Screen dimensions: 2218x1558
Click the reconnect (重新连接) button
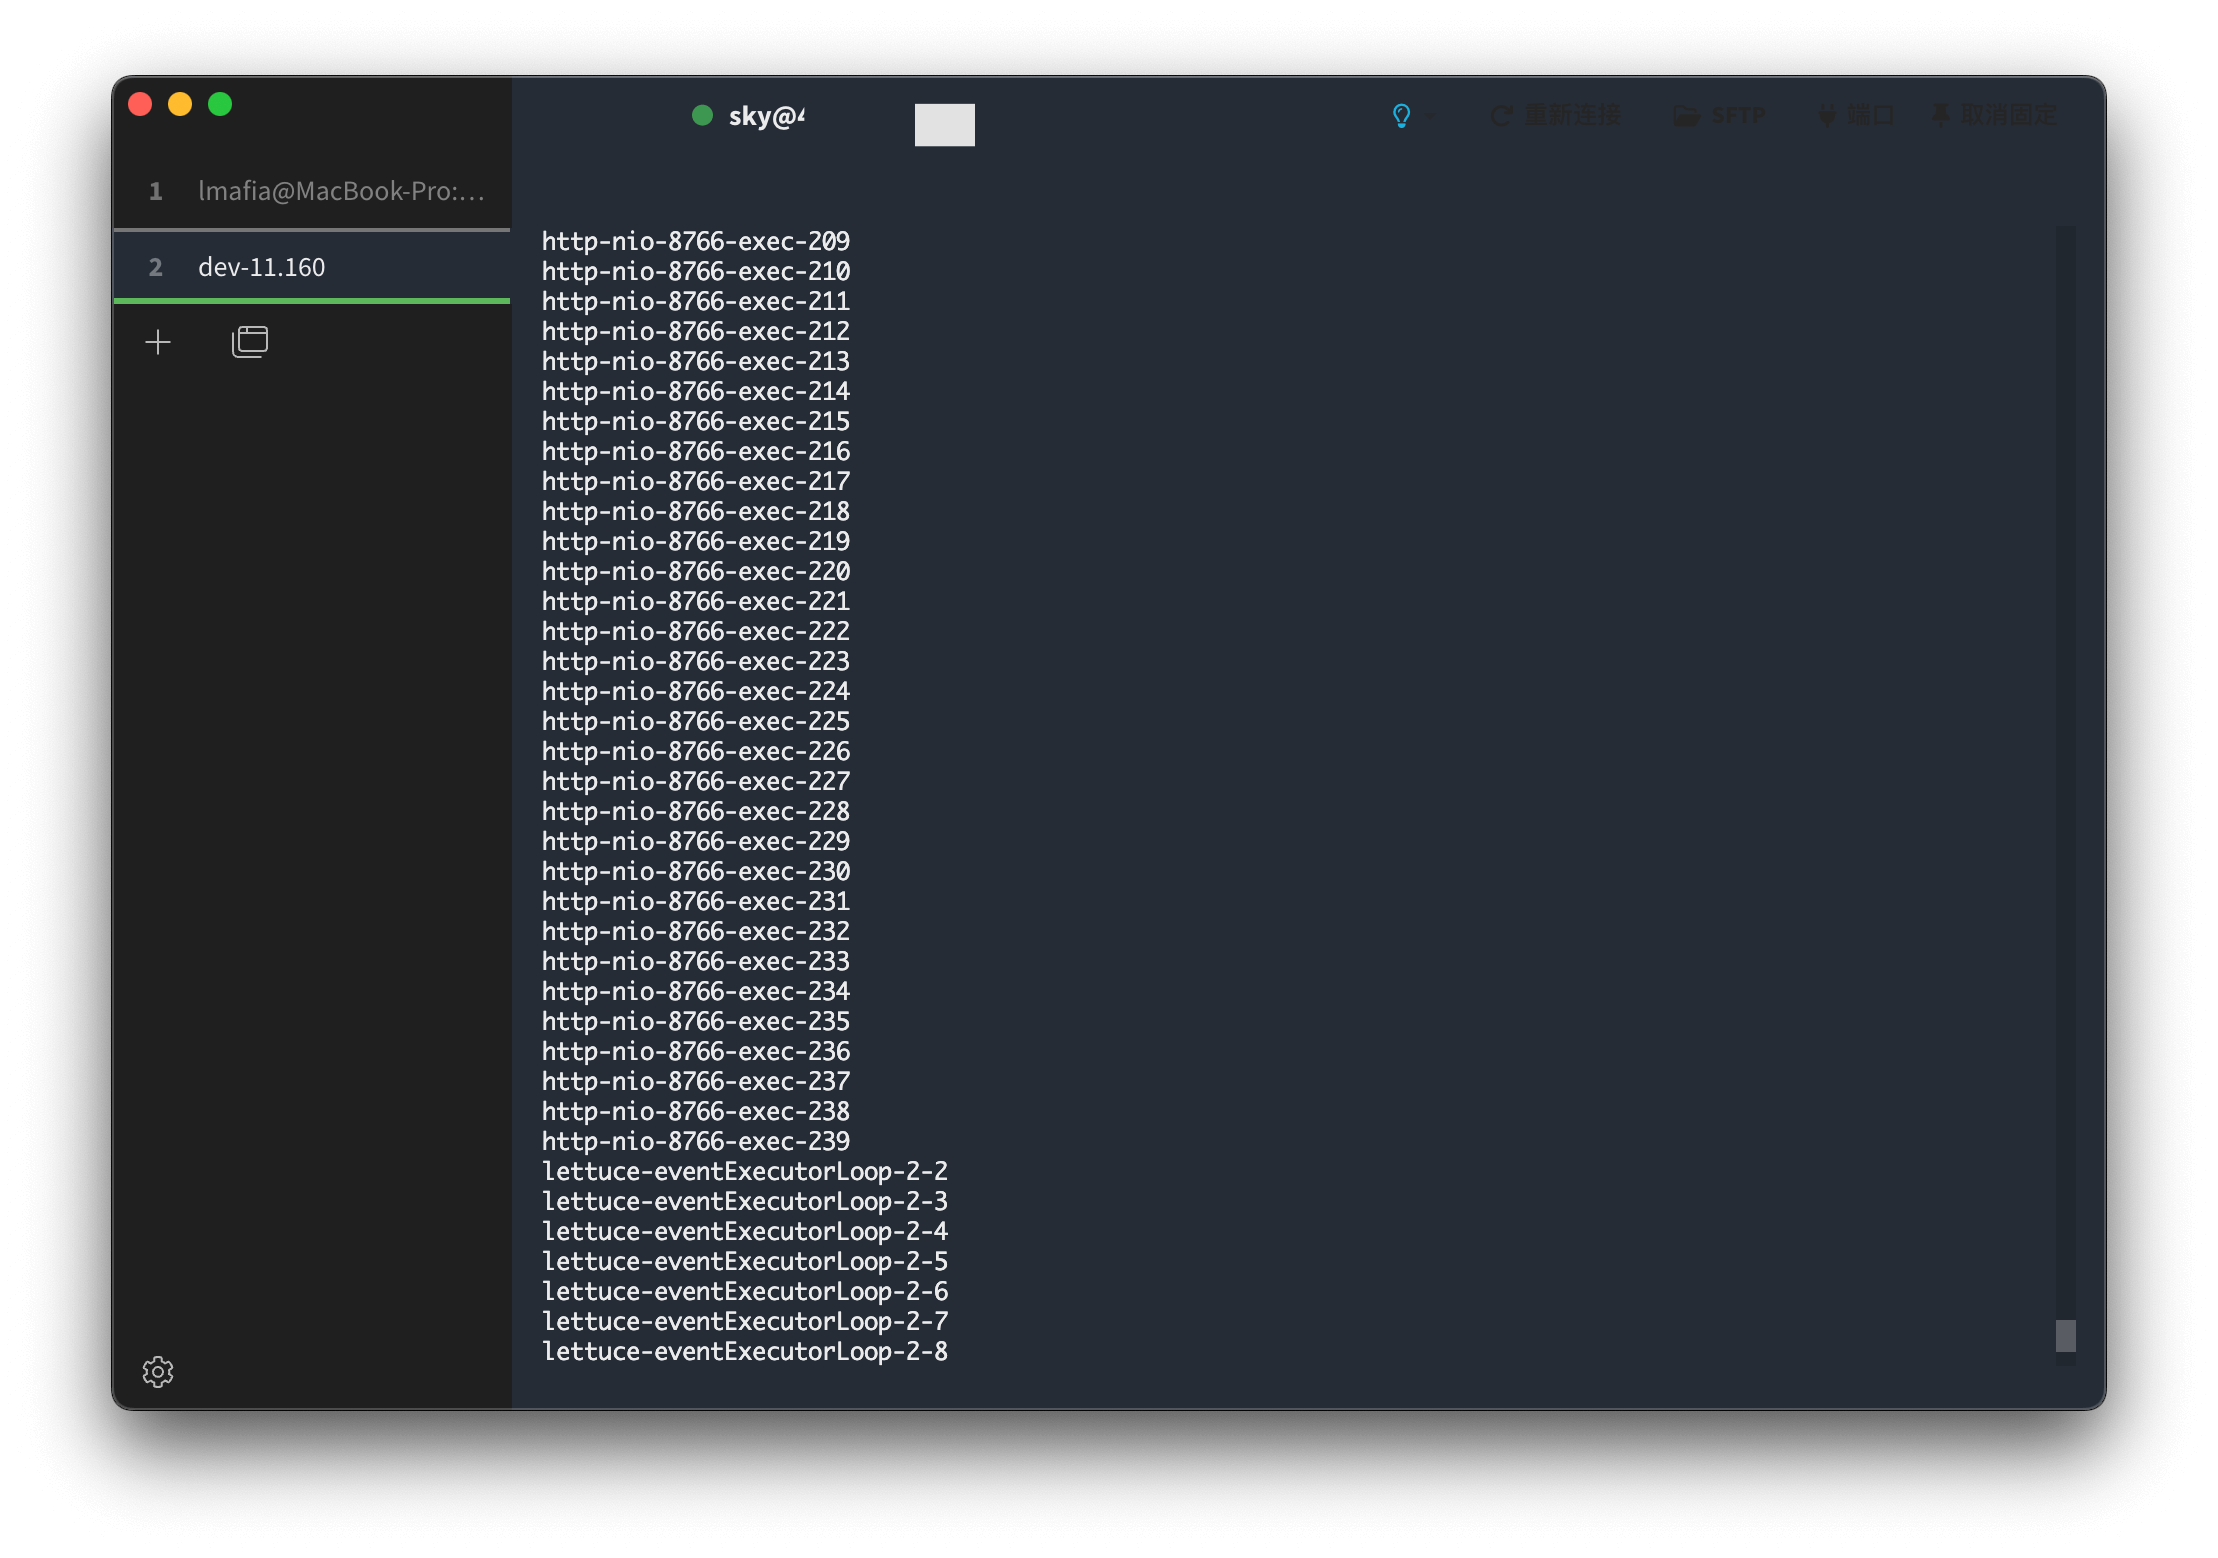point(1571,116)
